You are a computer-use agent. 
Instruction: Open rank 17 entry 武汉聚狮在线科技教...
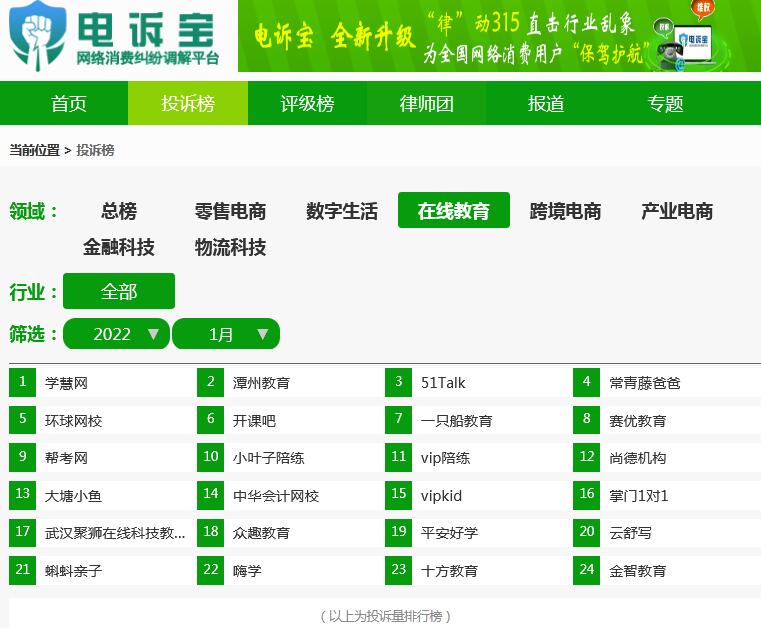click(115, 533)
